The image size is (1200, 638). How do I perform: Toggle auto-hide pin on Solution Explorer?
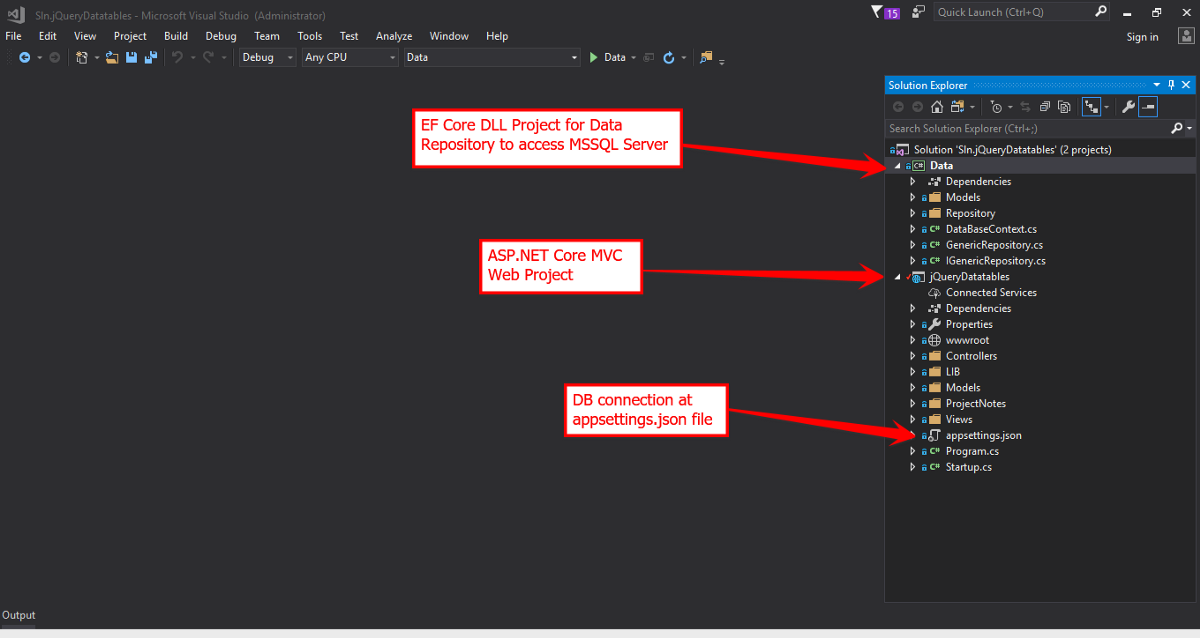(x=1171, y=85)
